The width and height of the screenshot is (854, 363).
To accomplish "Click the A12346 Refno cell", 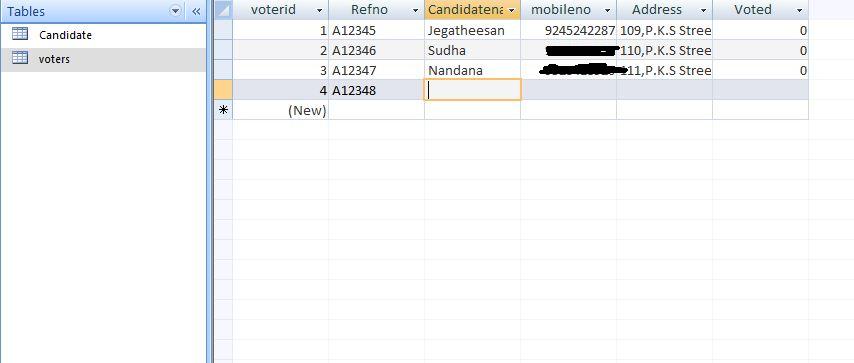I will (x=376, y=50).
